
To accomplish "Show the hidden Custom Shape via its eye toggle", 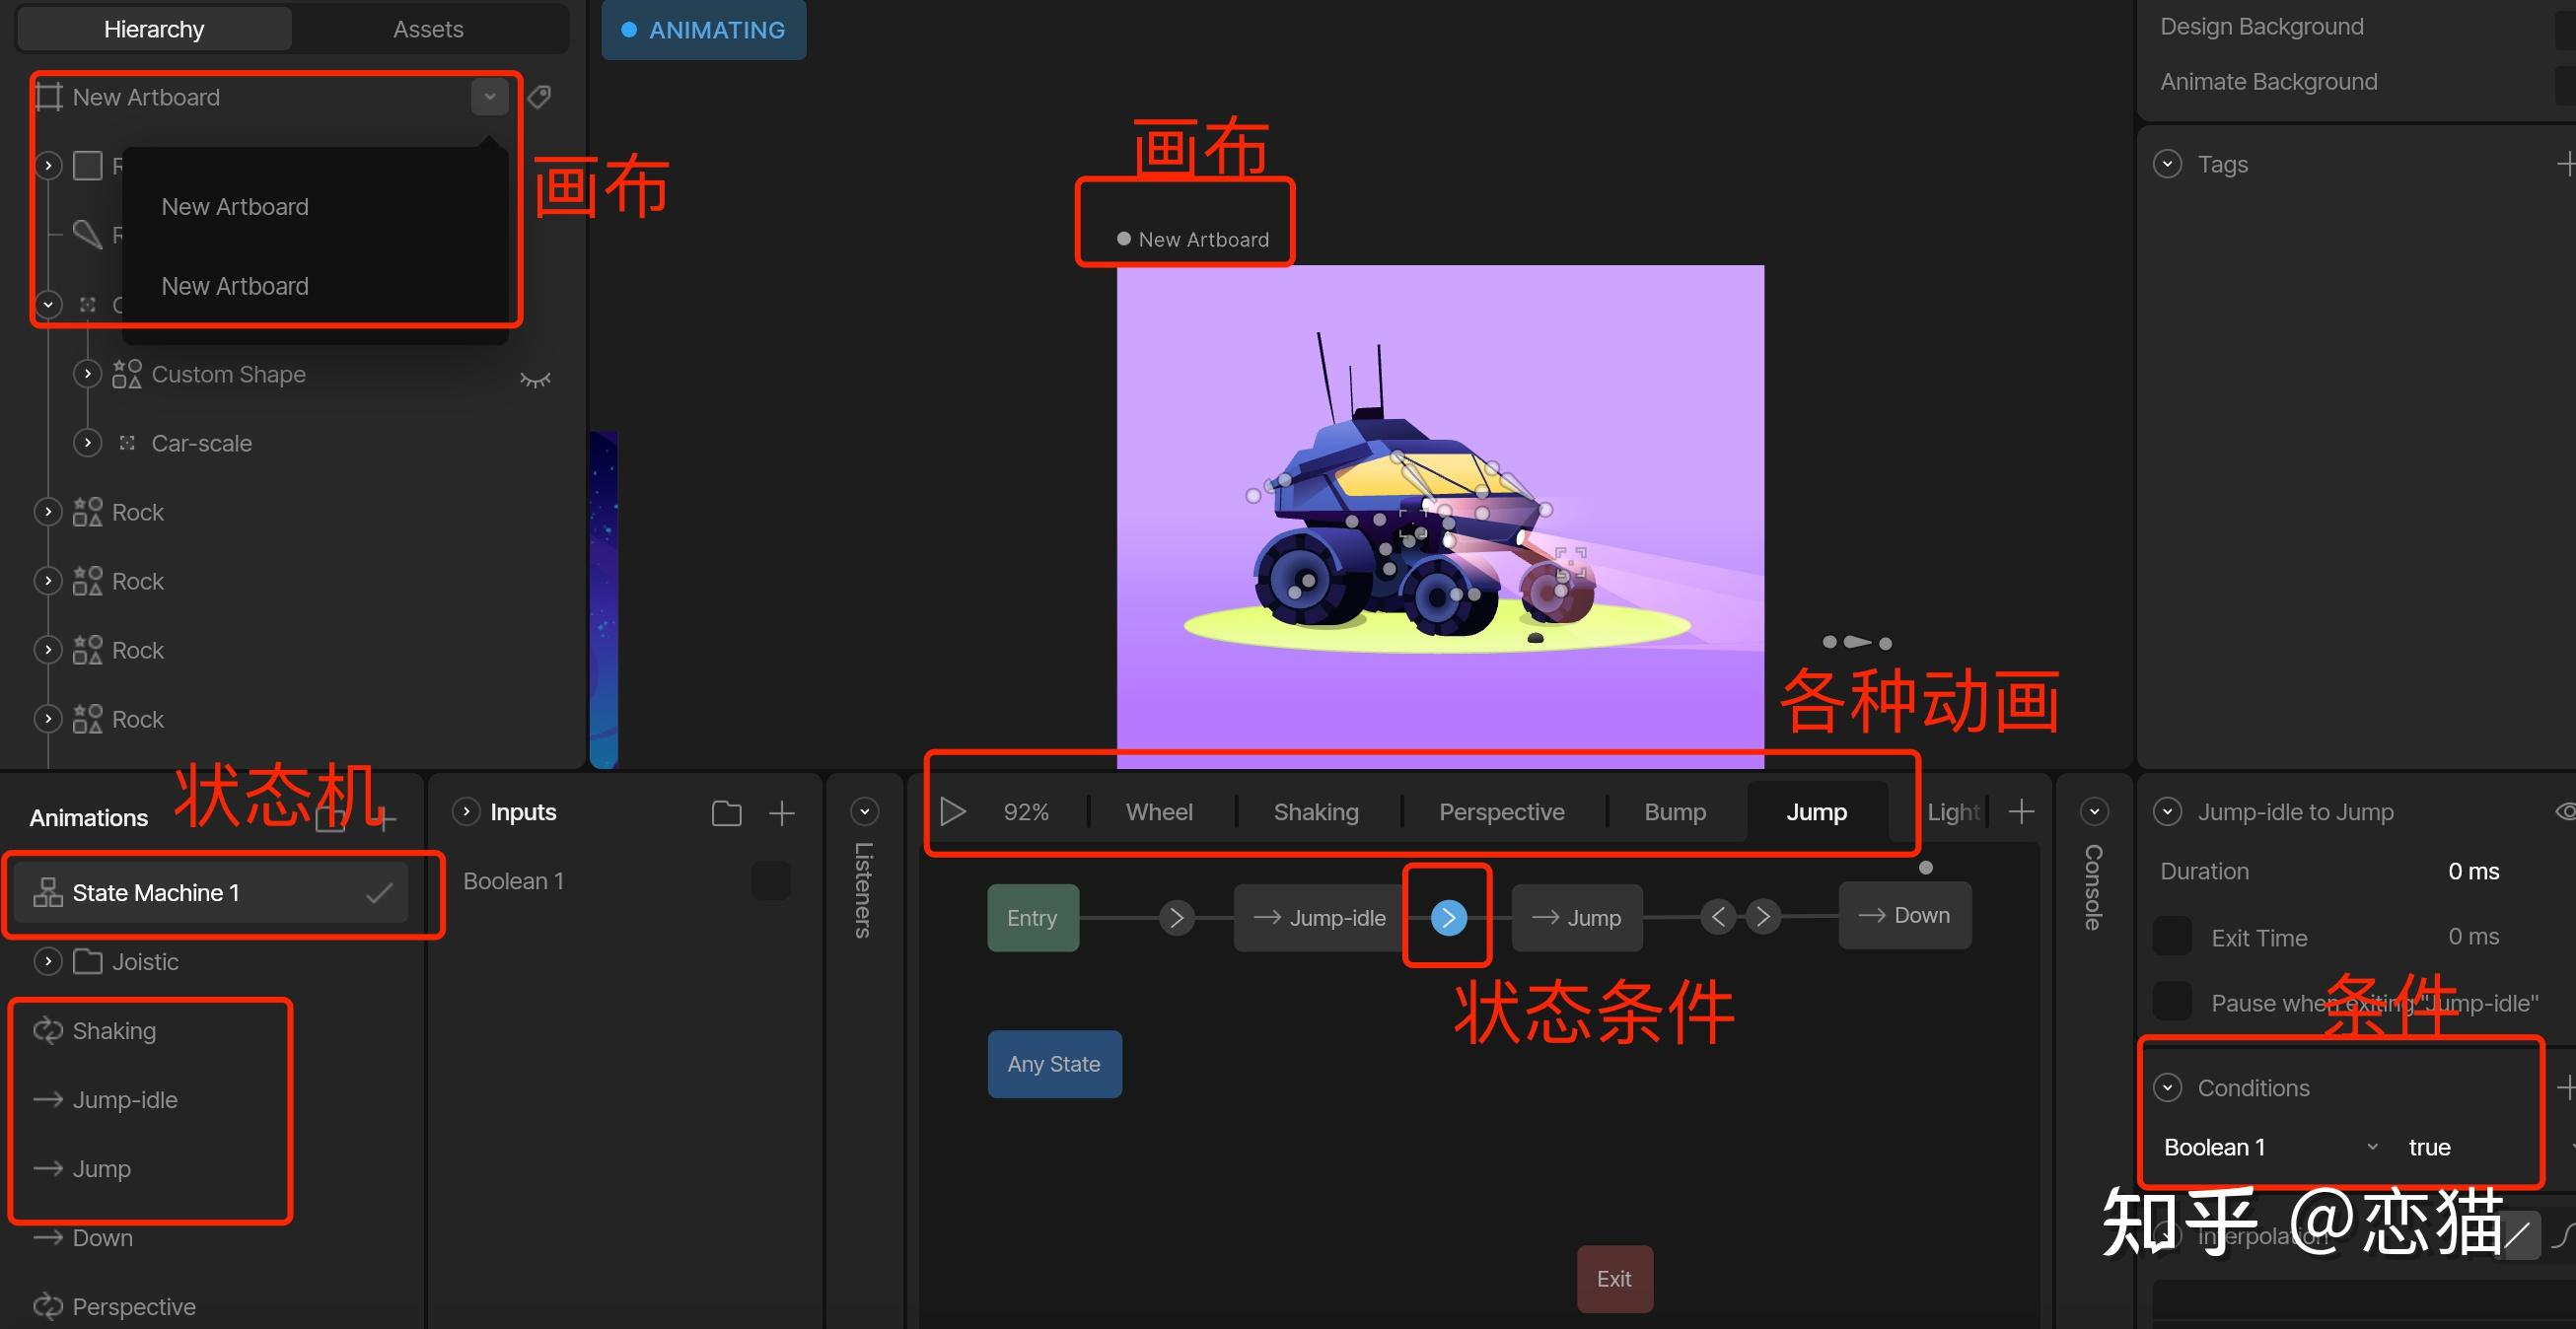I will [x=536, y=378].
